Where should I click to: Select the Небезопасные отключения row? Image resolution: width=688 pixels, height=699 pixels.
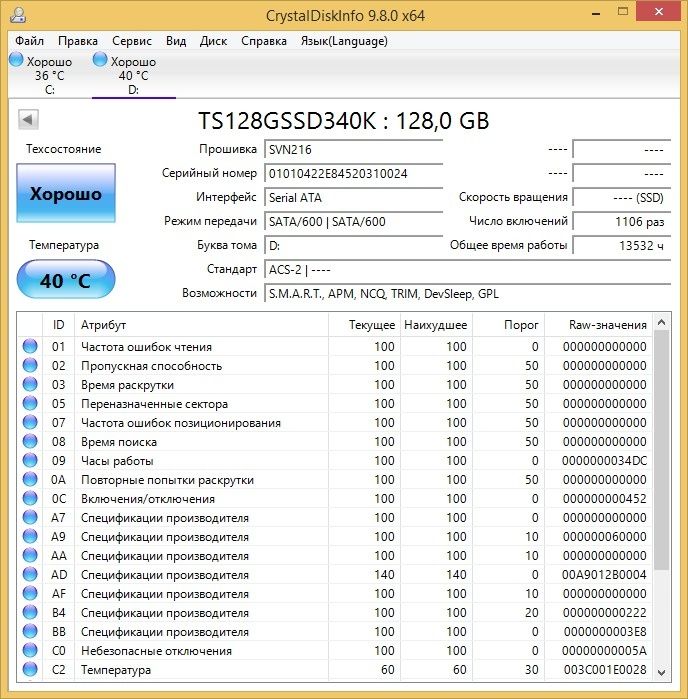pos(334,650)
